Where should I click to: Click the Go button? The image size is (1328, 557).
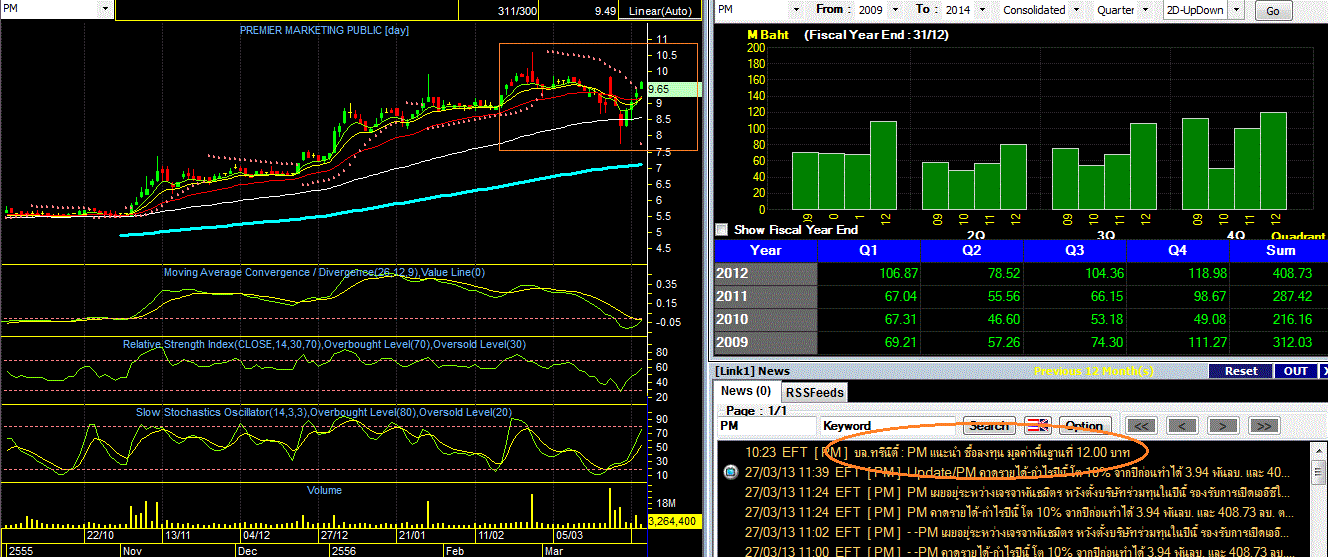point(1272,11)
